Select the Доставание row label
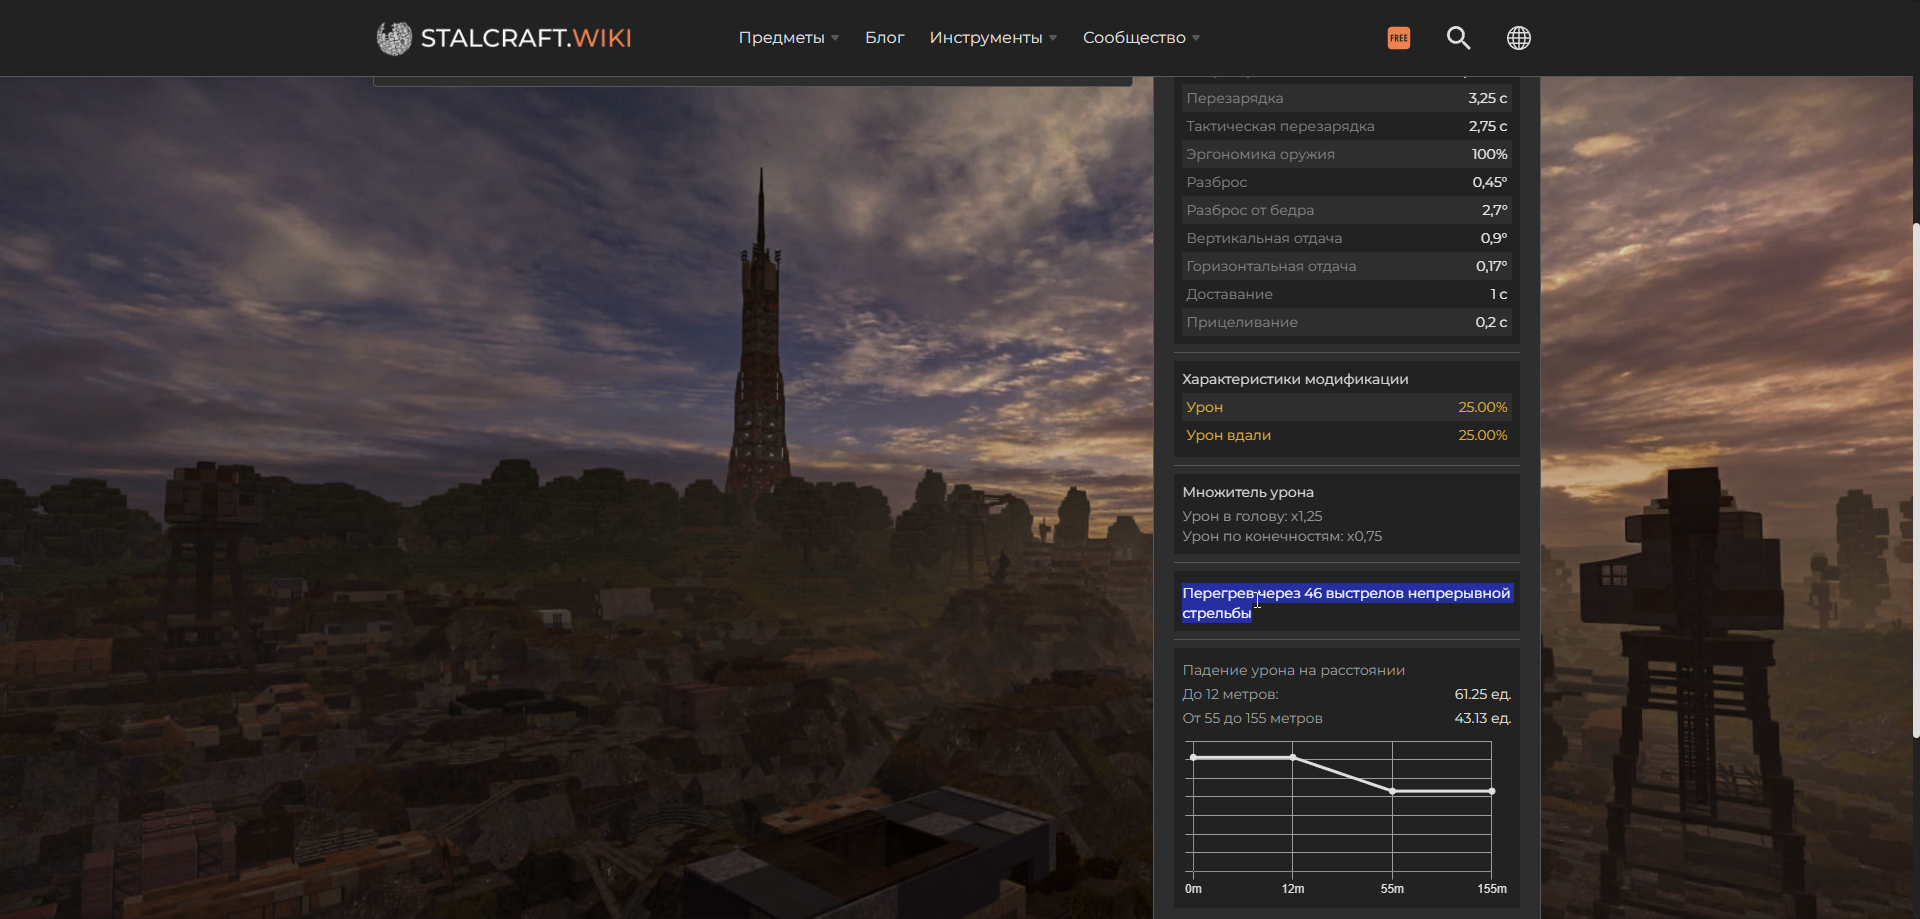This screenshot has width=1920, height=919. pos(1229,294)
